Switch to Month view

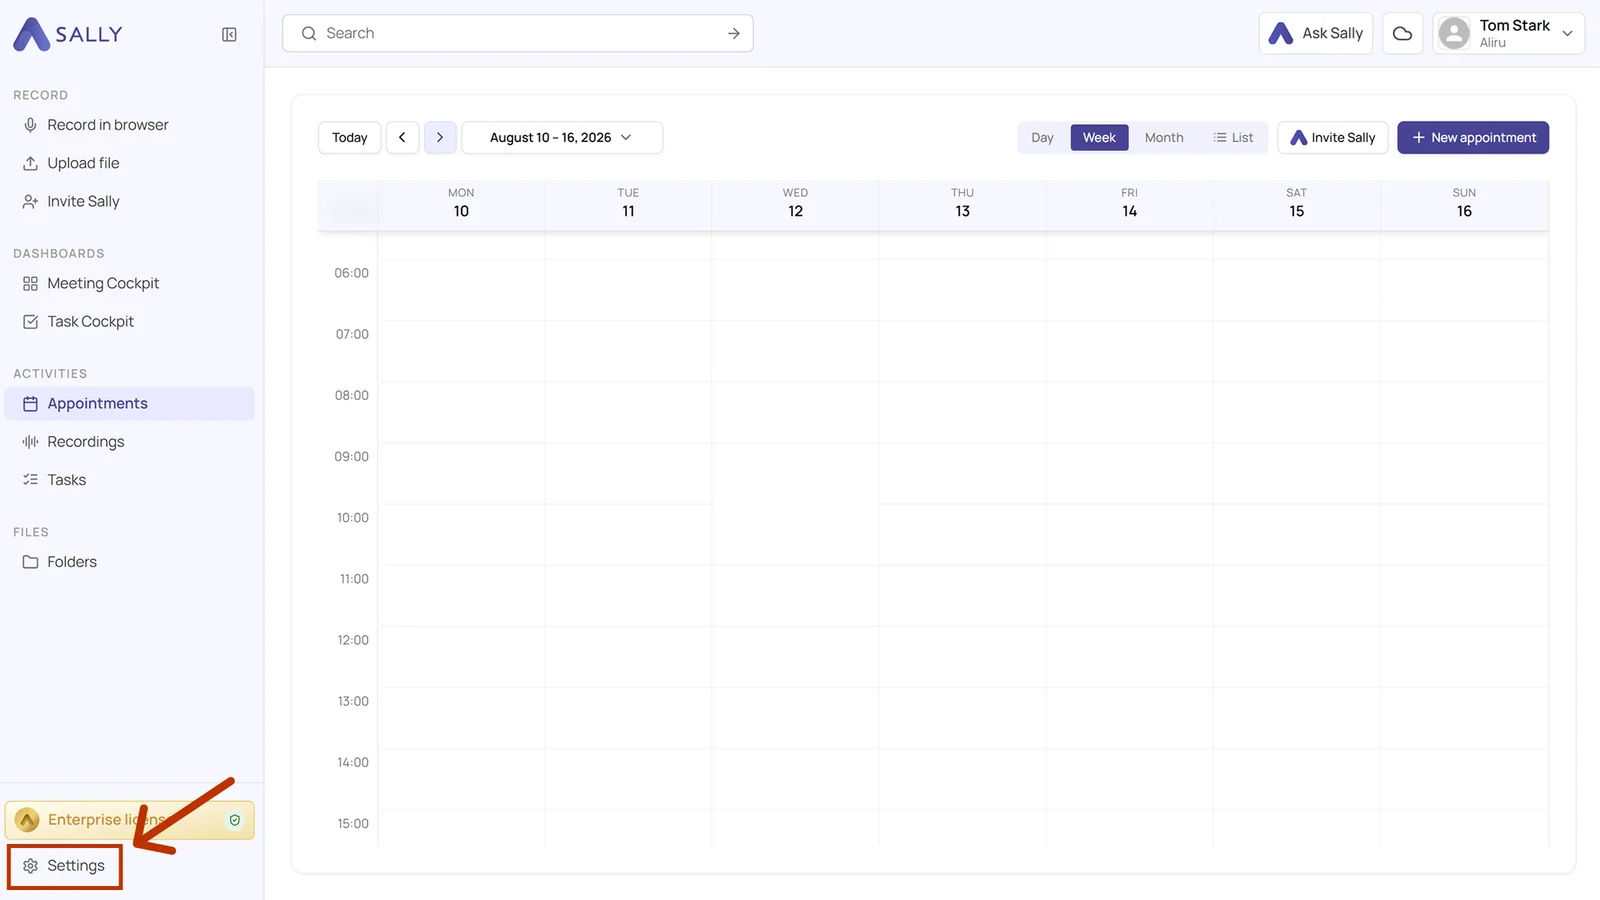click(1164, 138)
